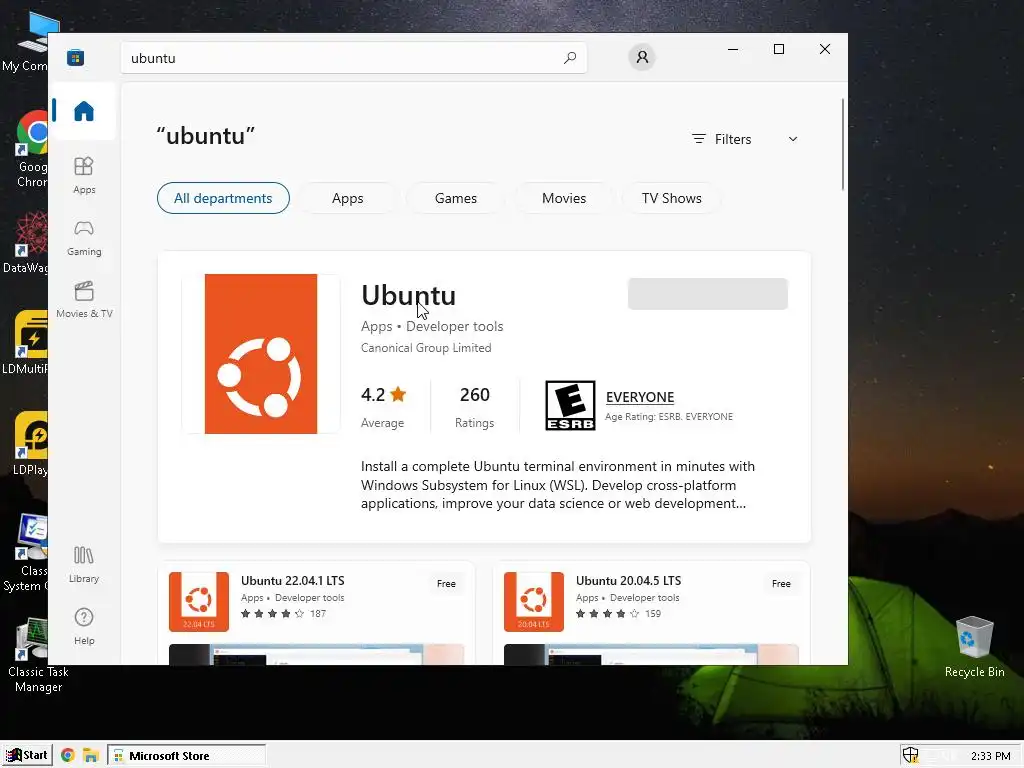Open Library in Store sidebar
1024x768 pixels.
point(84,564)
